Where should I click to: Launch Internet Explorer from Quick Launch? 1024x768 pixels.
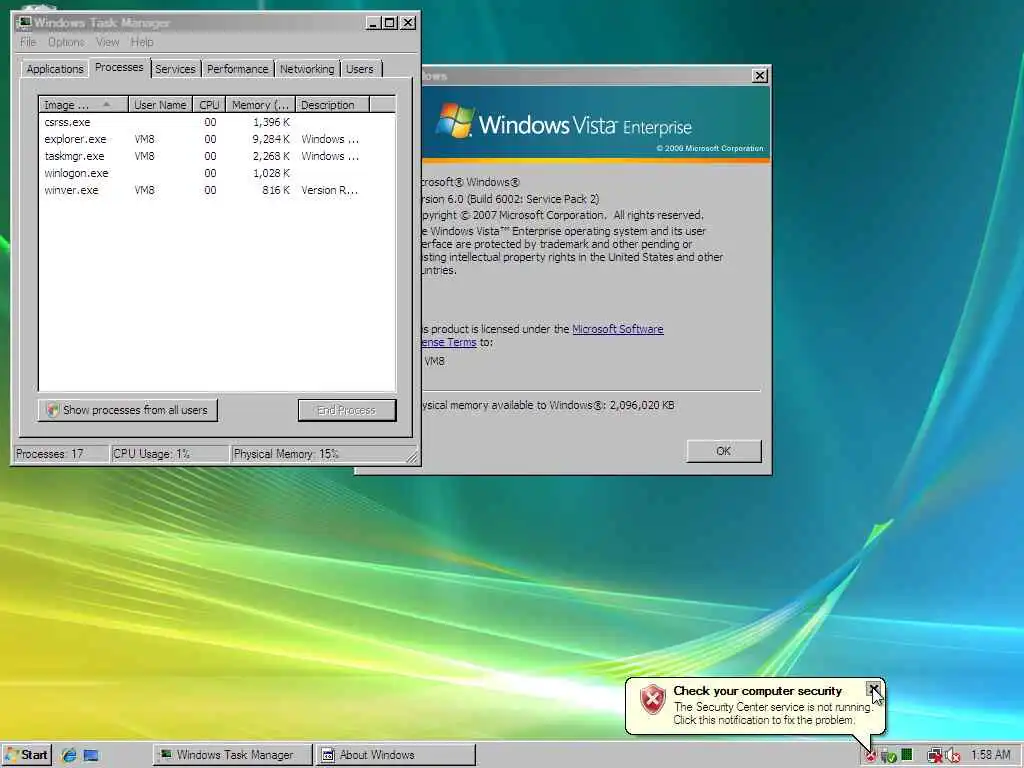69,756
